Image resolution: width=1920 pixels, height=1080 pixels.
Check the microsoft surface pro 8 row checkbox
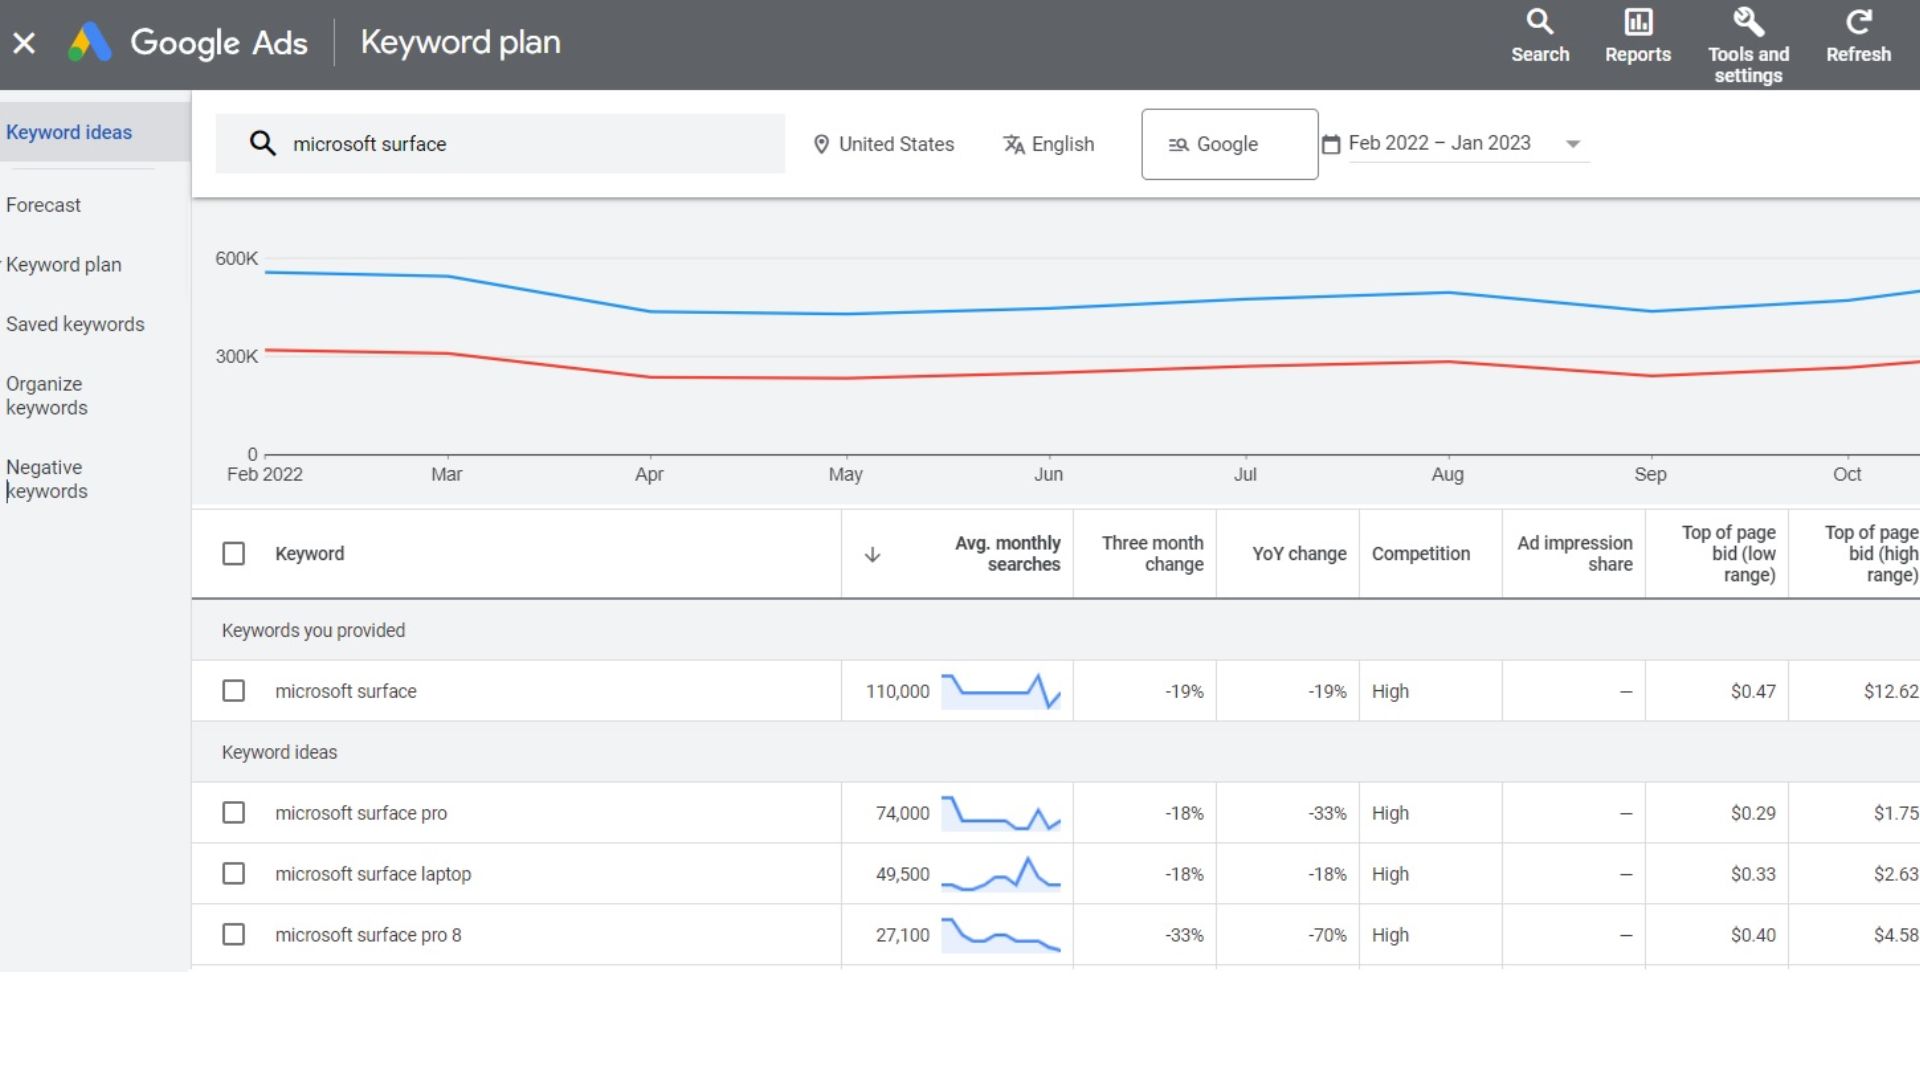tap(233, 935)
